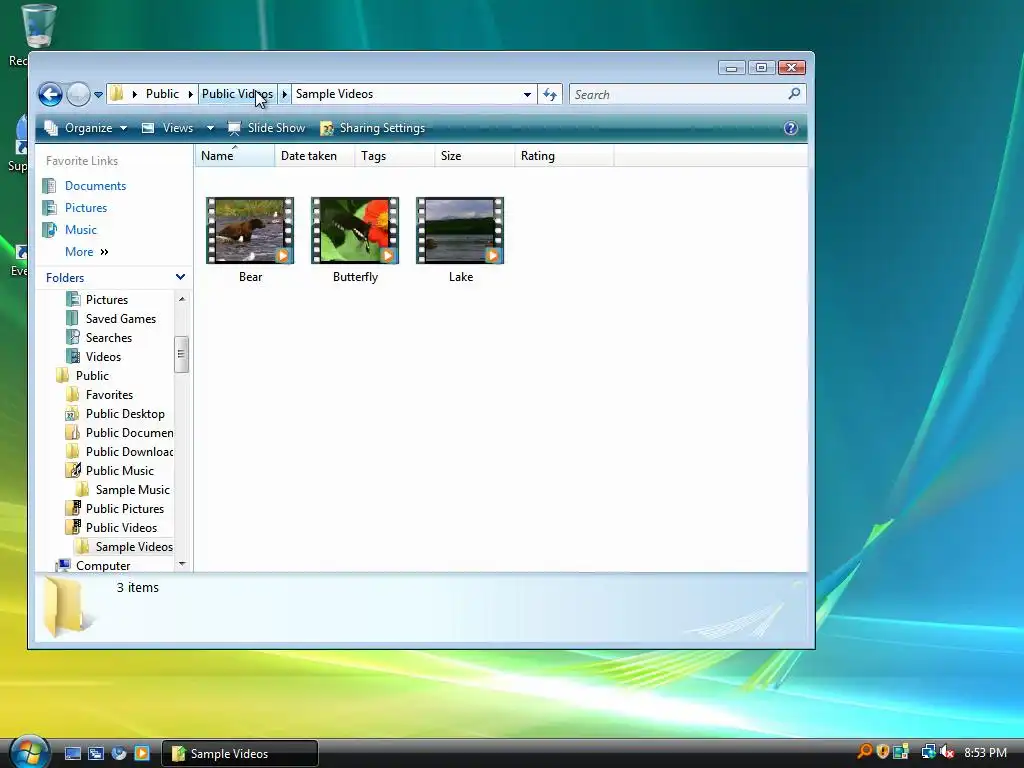Open the address bar history dropdown
The width and height of the screenshot is (1024, 768).
click(527, 95)
